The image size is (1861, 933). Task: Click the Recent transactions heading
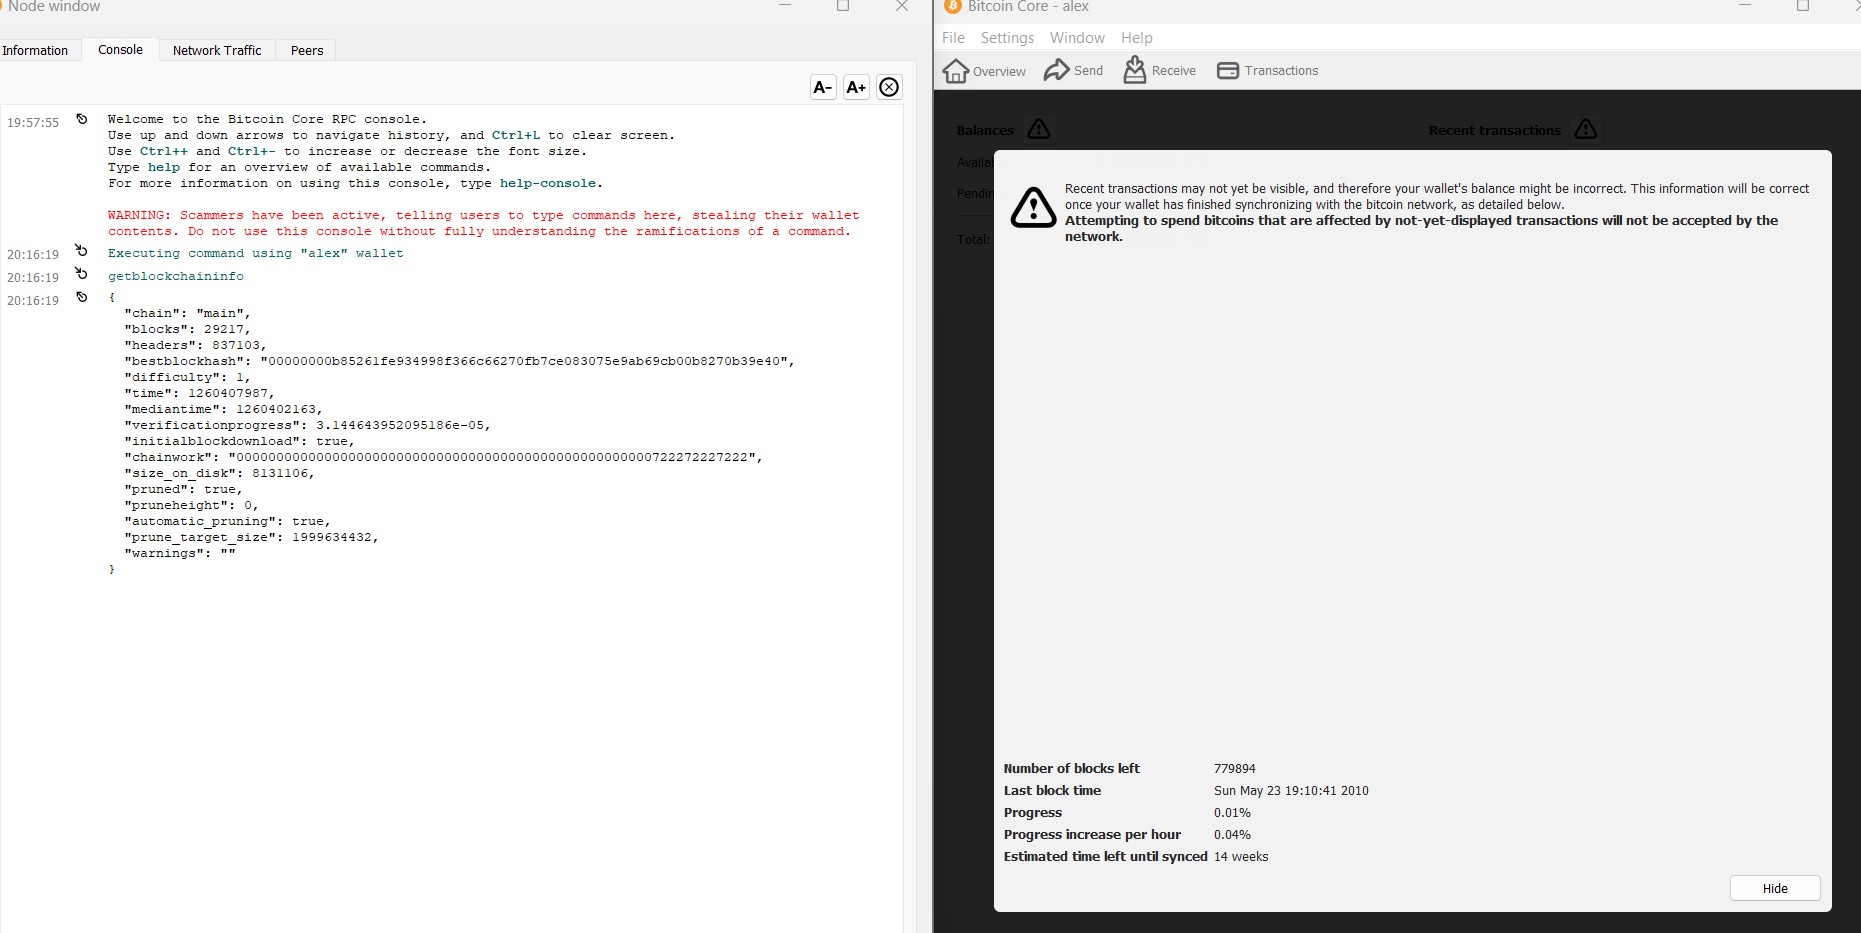1494,130
